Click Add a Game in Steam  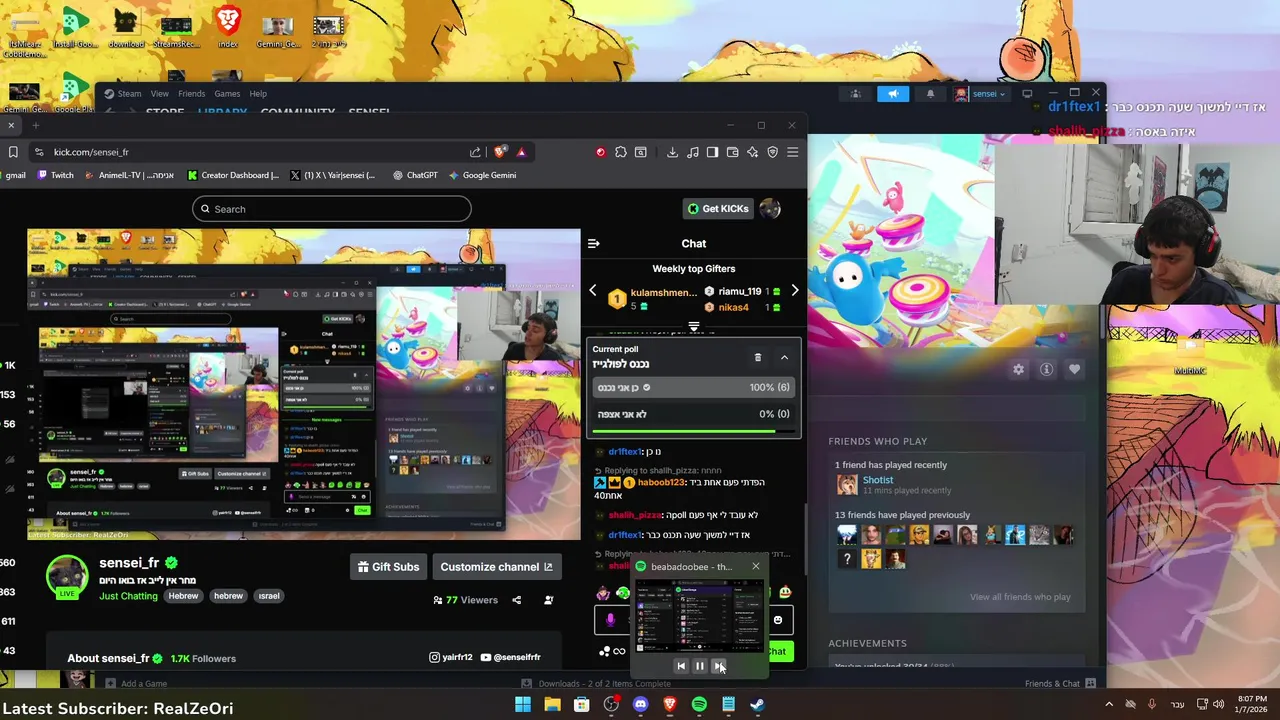pos(135,684)
